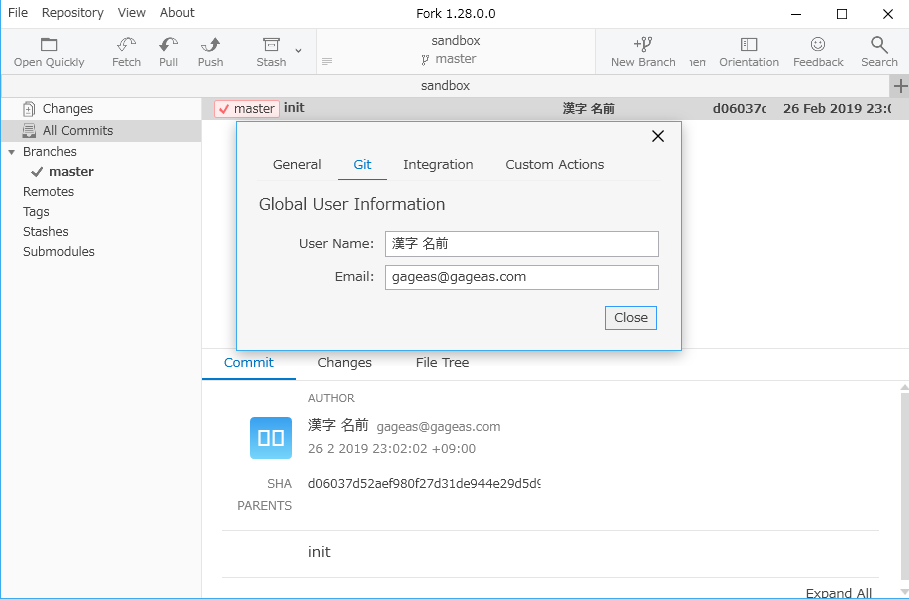Add a new tab with plus icon
Screen dimensions: 909x599
[900, 86]
